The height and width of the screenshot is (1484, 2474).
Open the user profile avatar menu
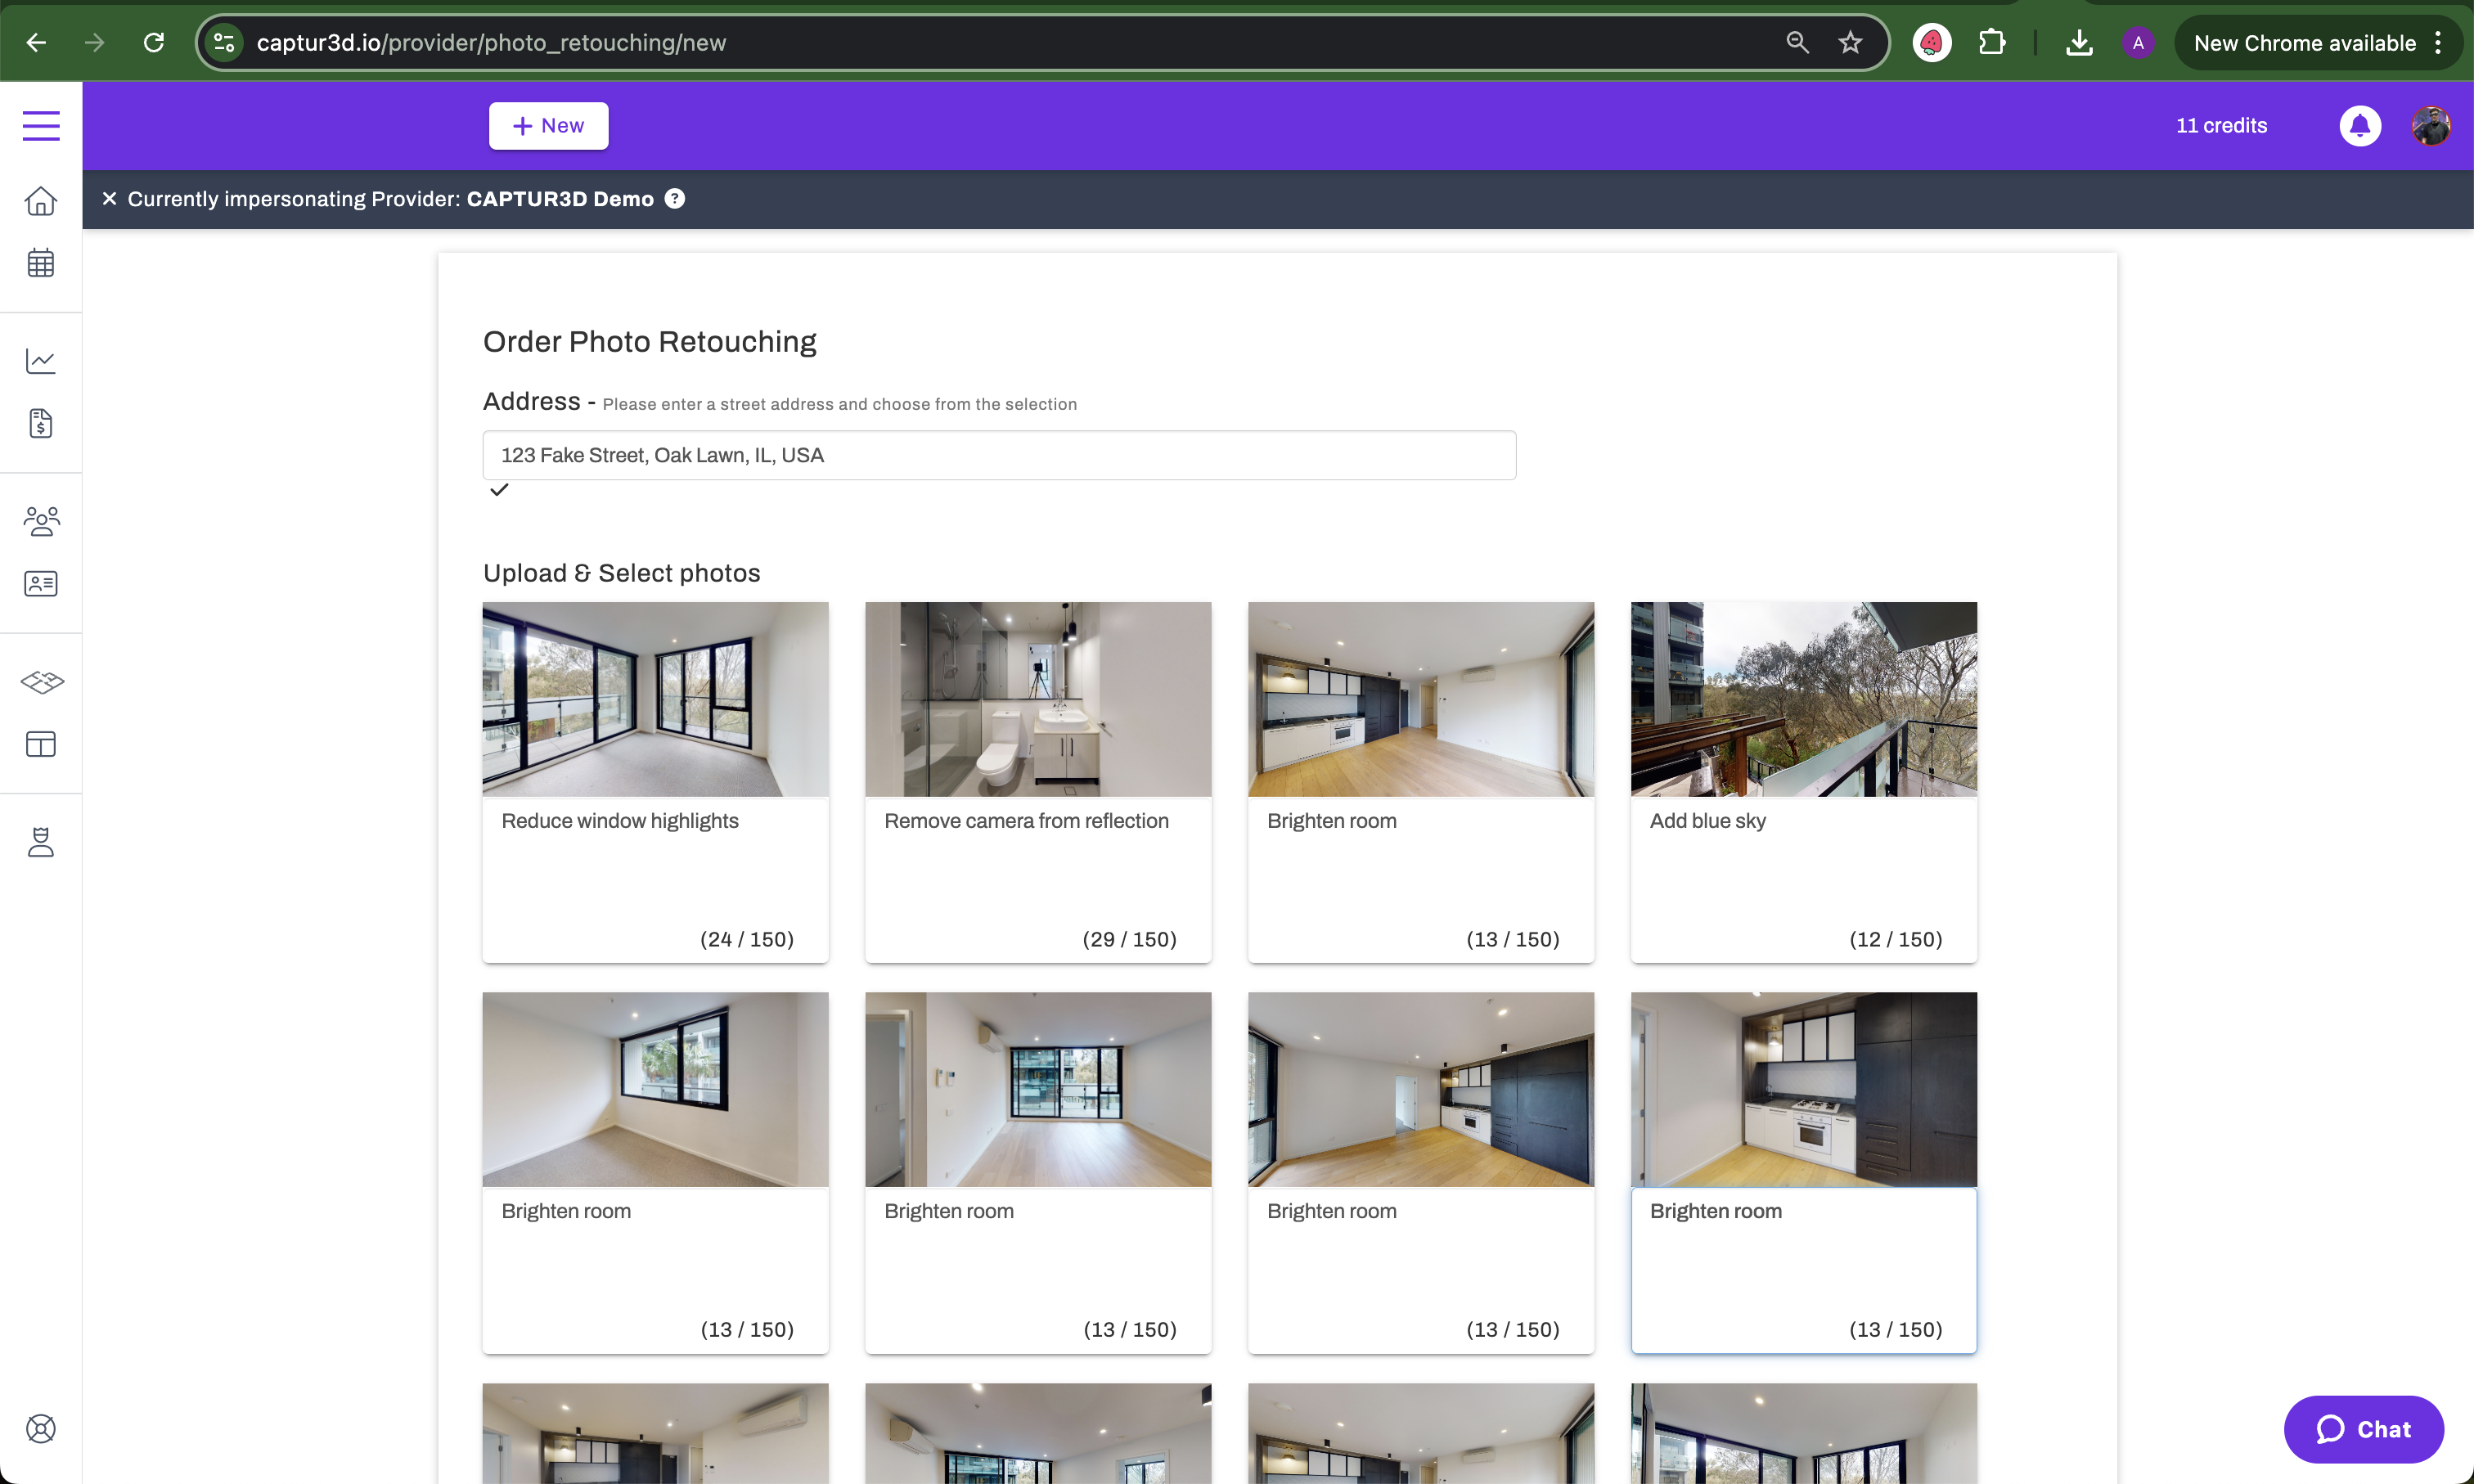(2431, 126)
